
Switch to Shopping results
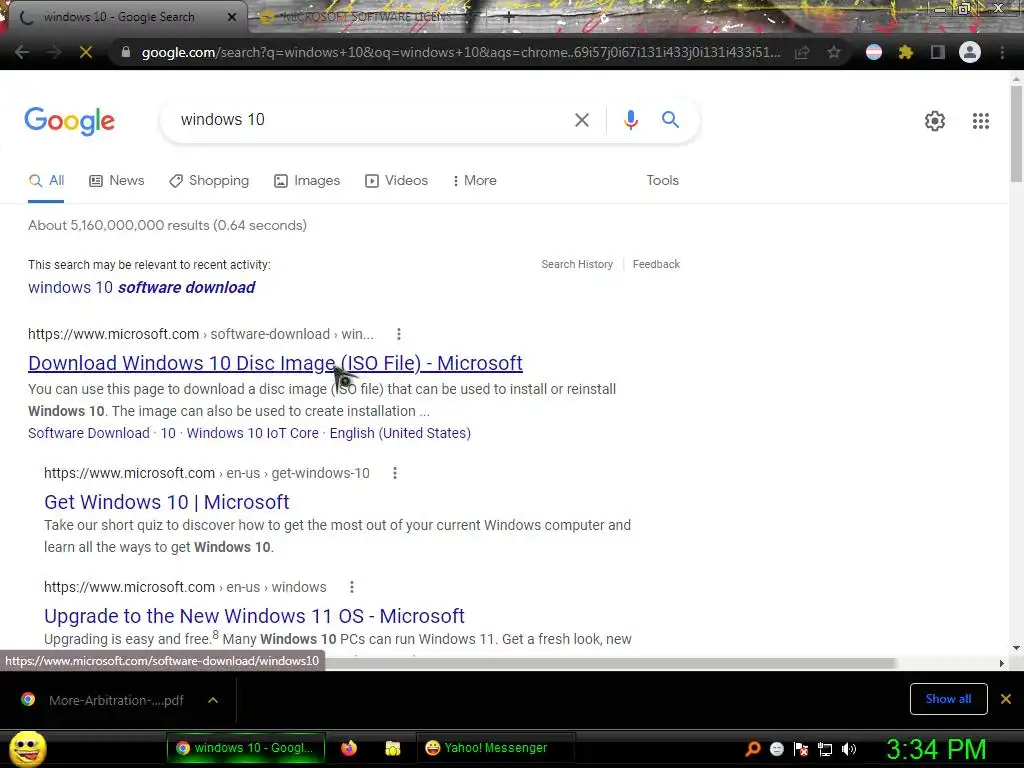[x=209, y=181]
